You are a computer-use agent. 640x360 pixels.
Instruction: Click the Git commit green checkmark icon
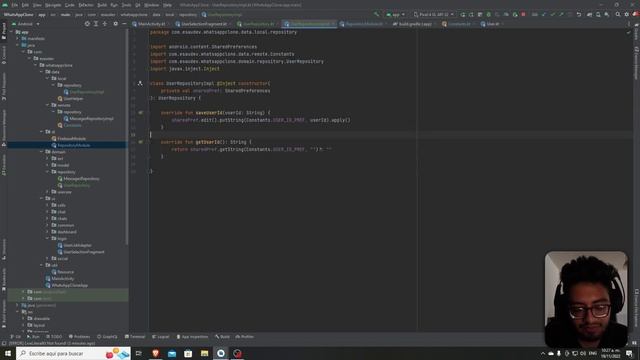click(x=552, y=14)
